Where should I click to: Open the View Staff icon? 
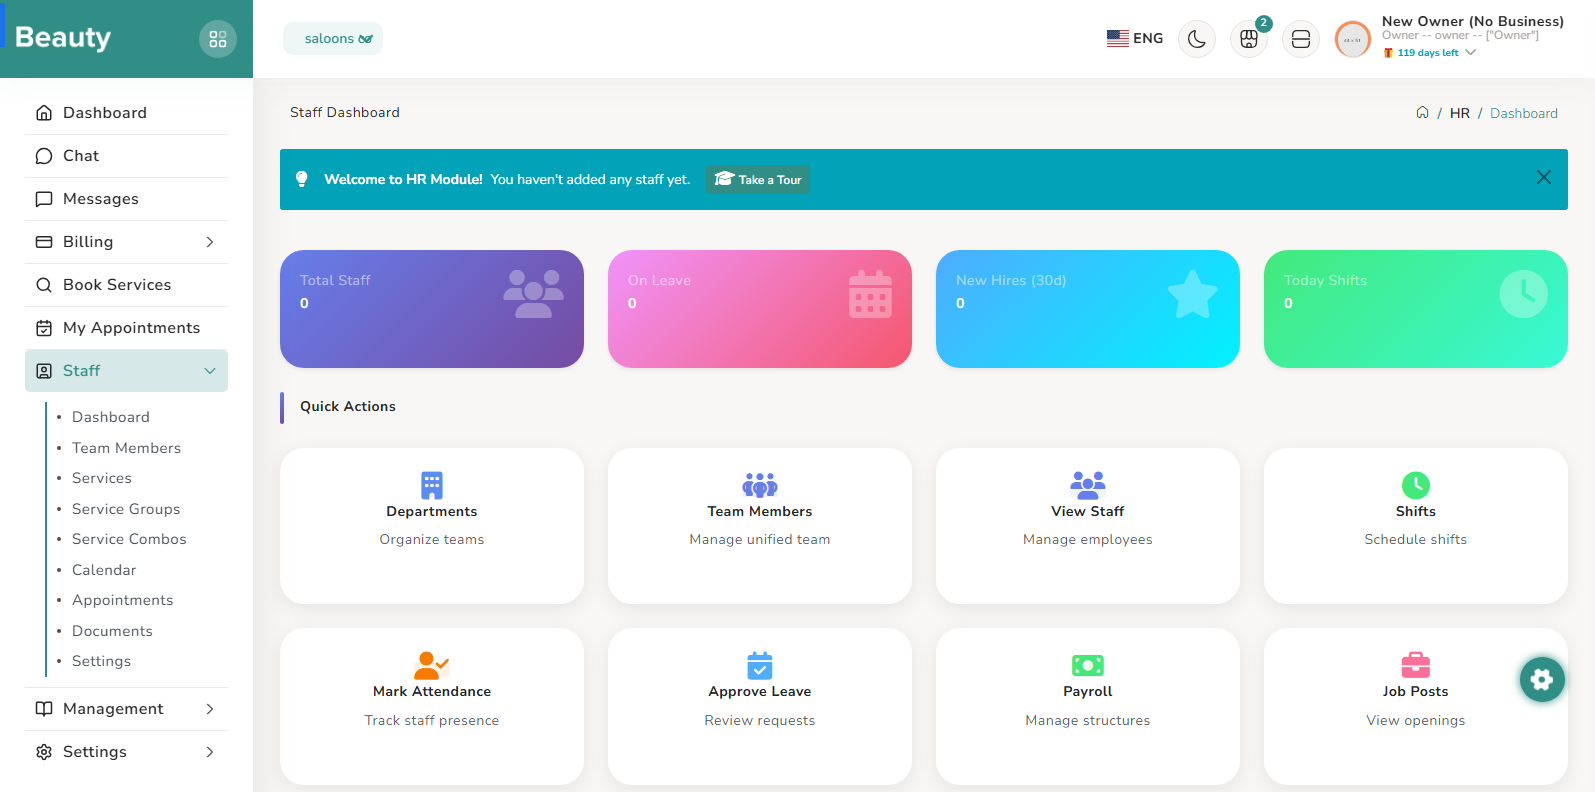1088,485
